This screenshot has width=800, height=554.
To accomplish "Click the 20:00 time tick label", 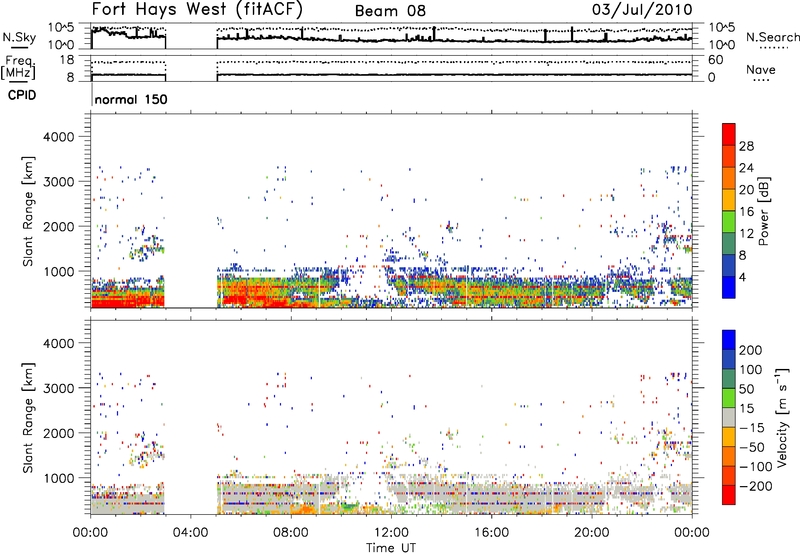I will (x=592, y=533).
